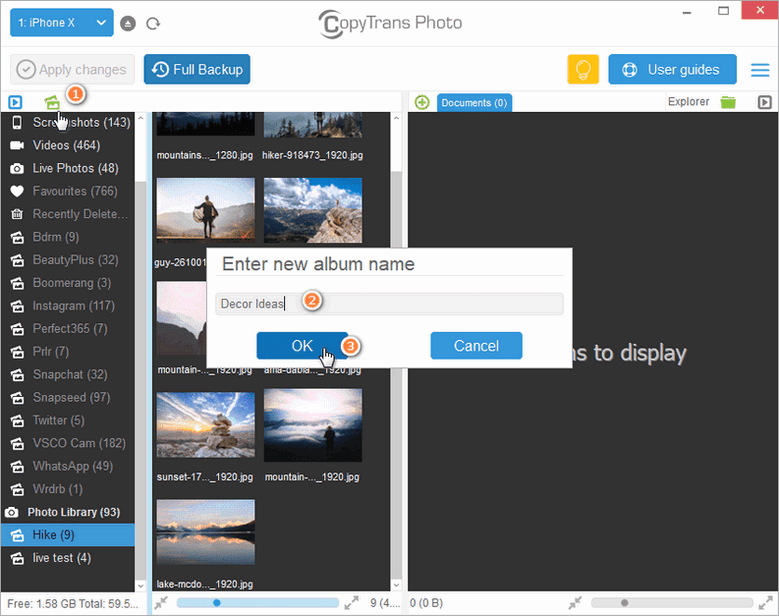Click the create new album icon
The image size is (779, 616).
tap(52, 102)
